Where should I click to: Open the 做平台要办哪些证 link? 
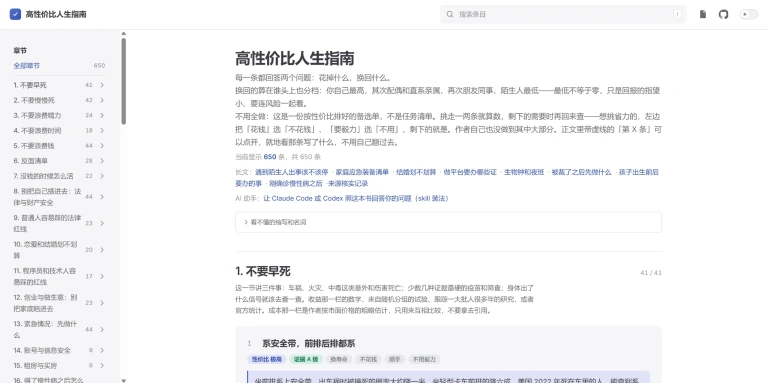[x=470, y=172]
